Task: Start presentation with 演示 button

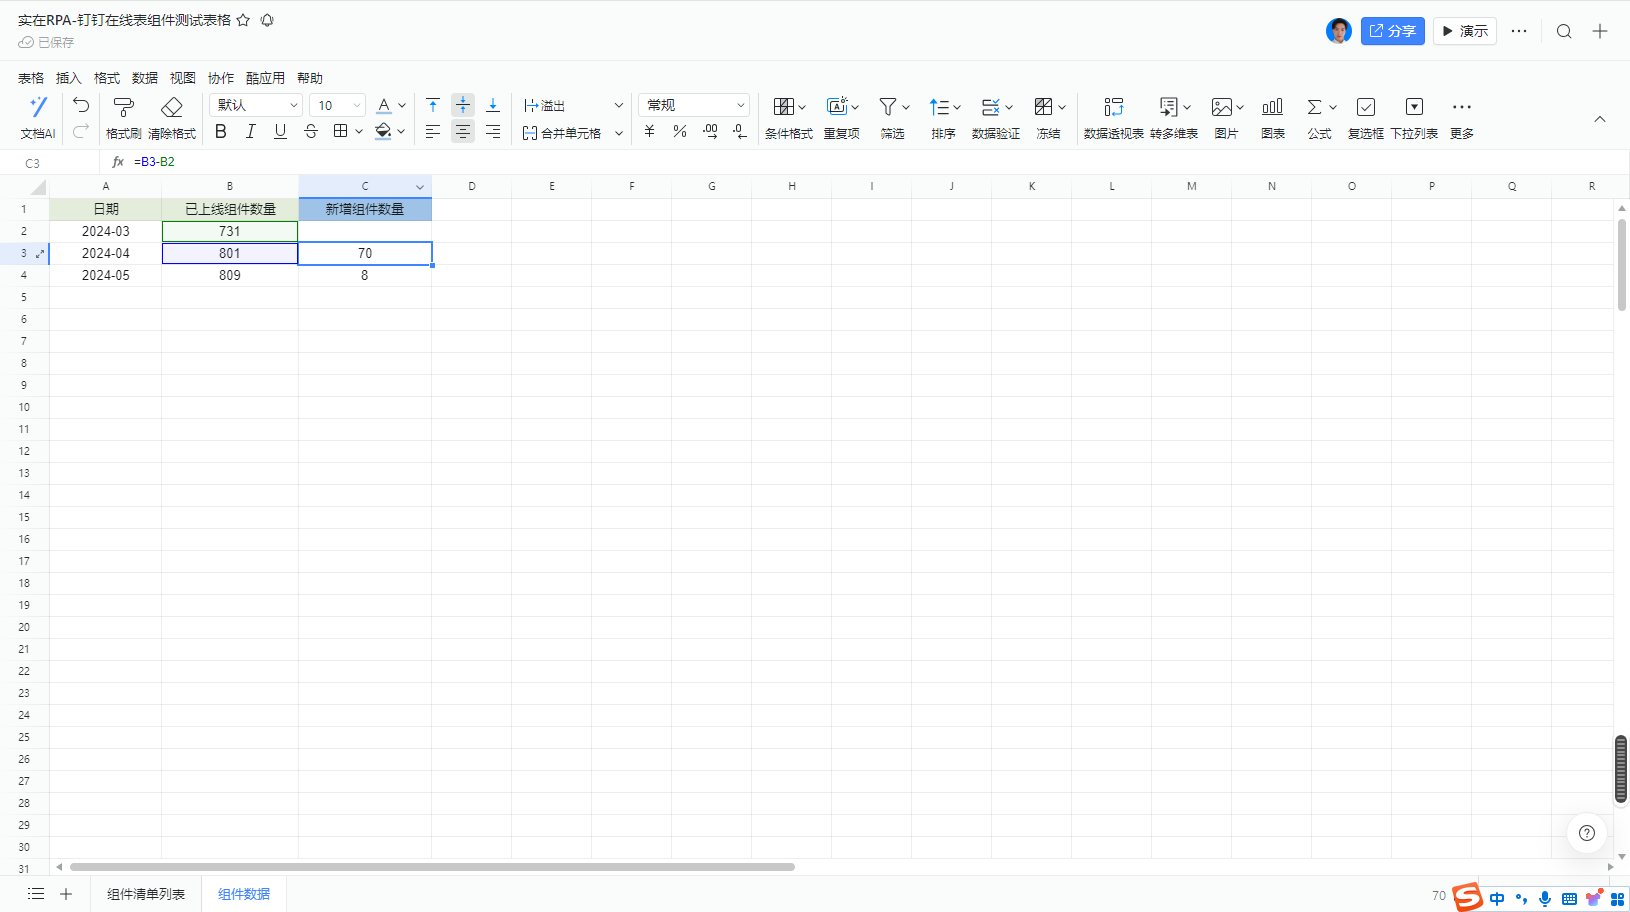Action: click(x=1464, y=31)
